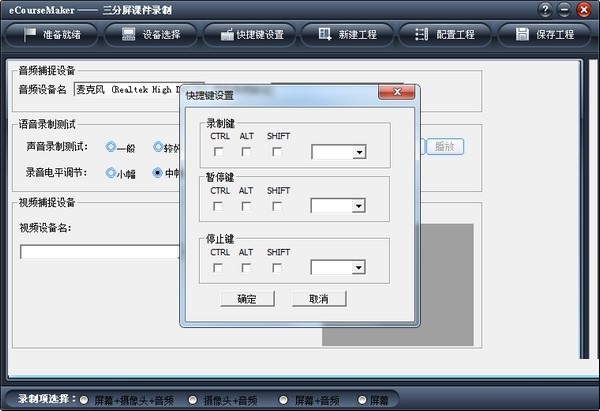Choose 屏幕+音频 recording option

283,400
